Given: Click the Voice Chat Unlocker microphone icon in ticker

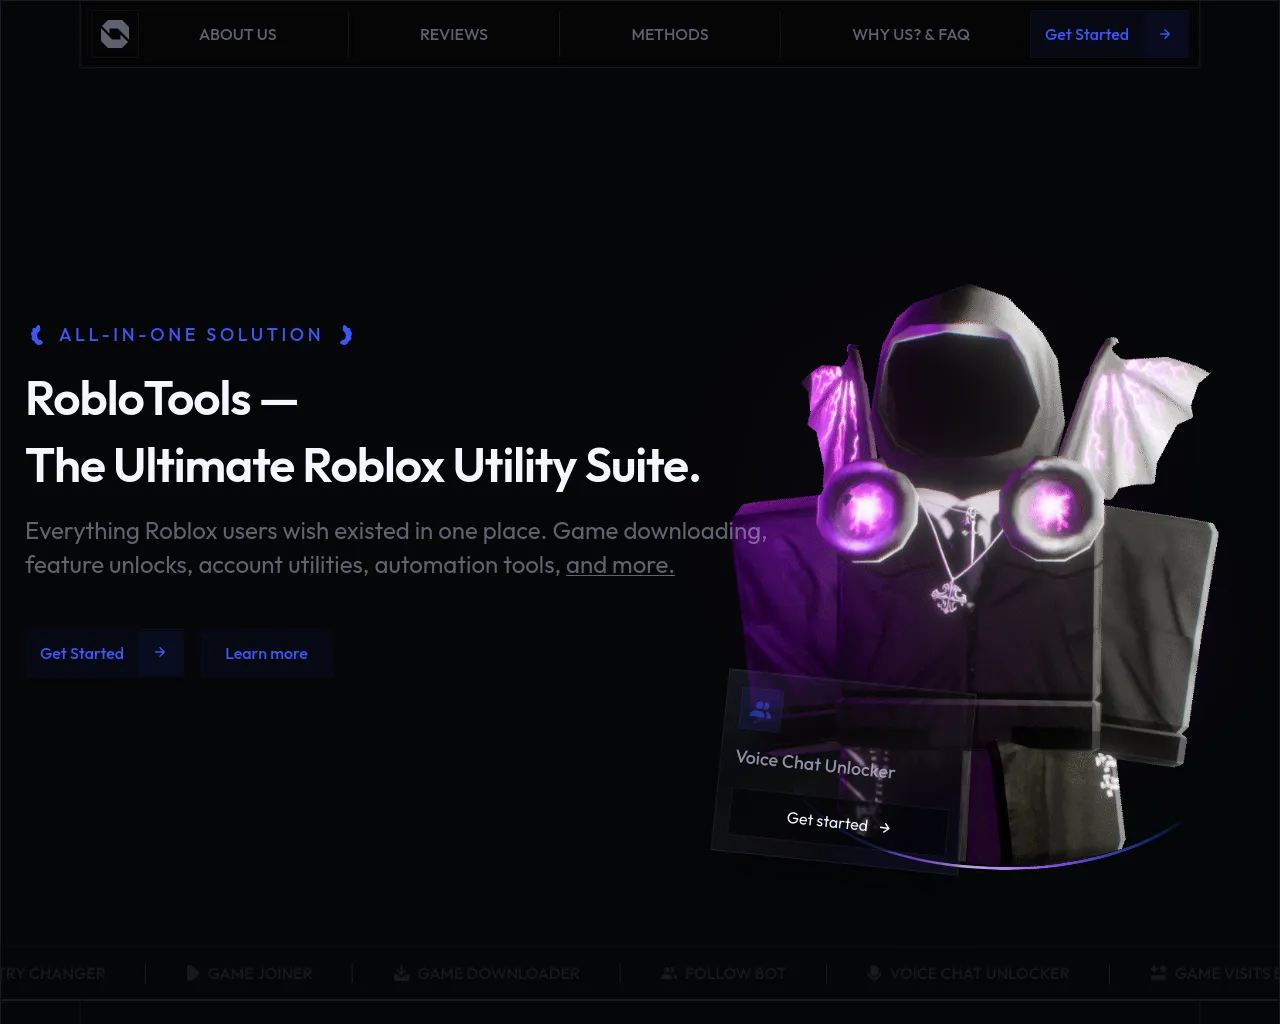Looking at the screenshot, I should point(874,973).
